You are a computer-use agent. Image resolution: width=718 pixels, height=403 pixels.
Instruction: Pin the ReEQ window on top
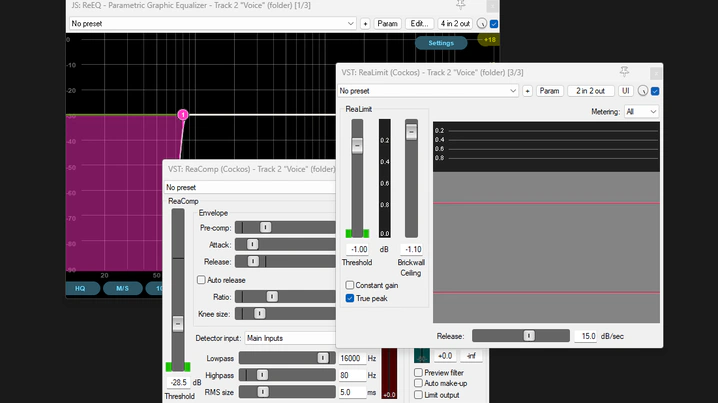tap(461, 5)
